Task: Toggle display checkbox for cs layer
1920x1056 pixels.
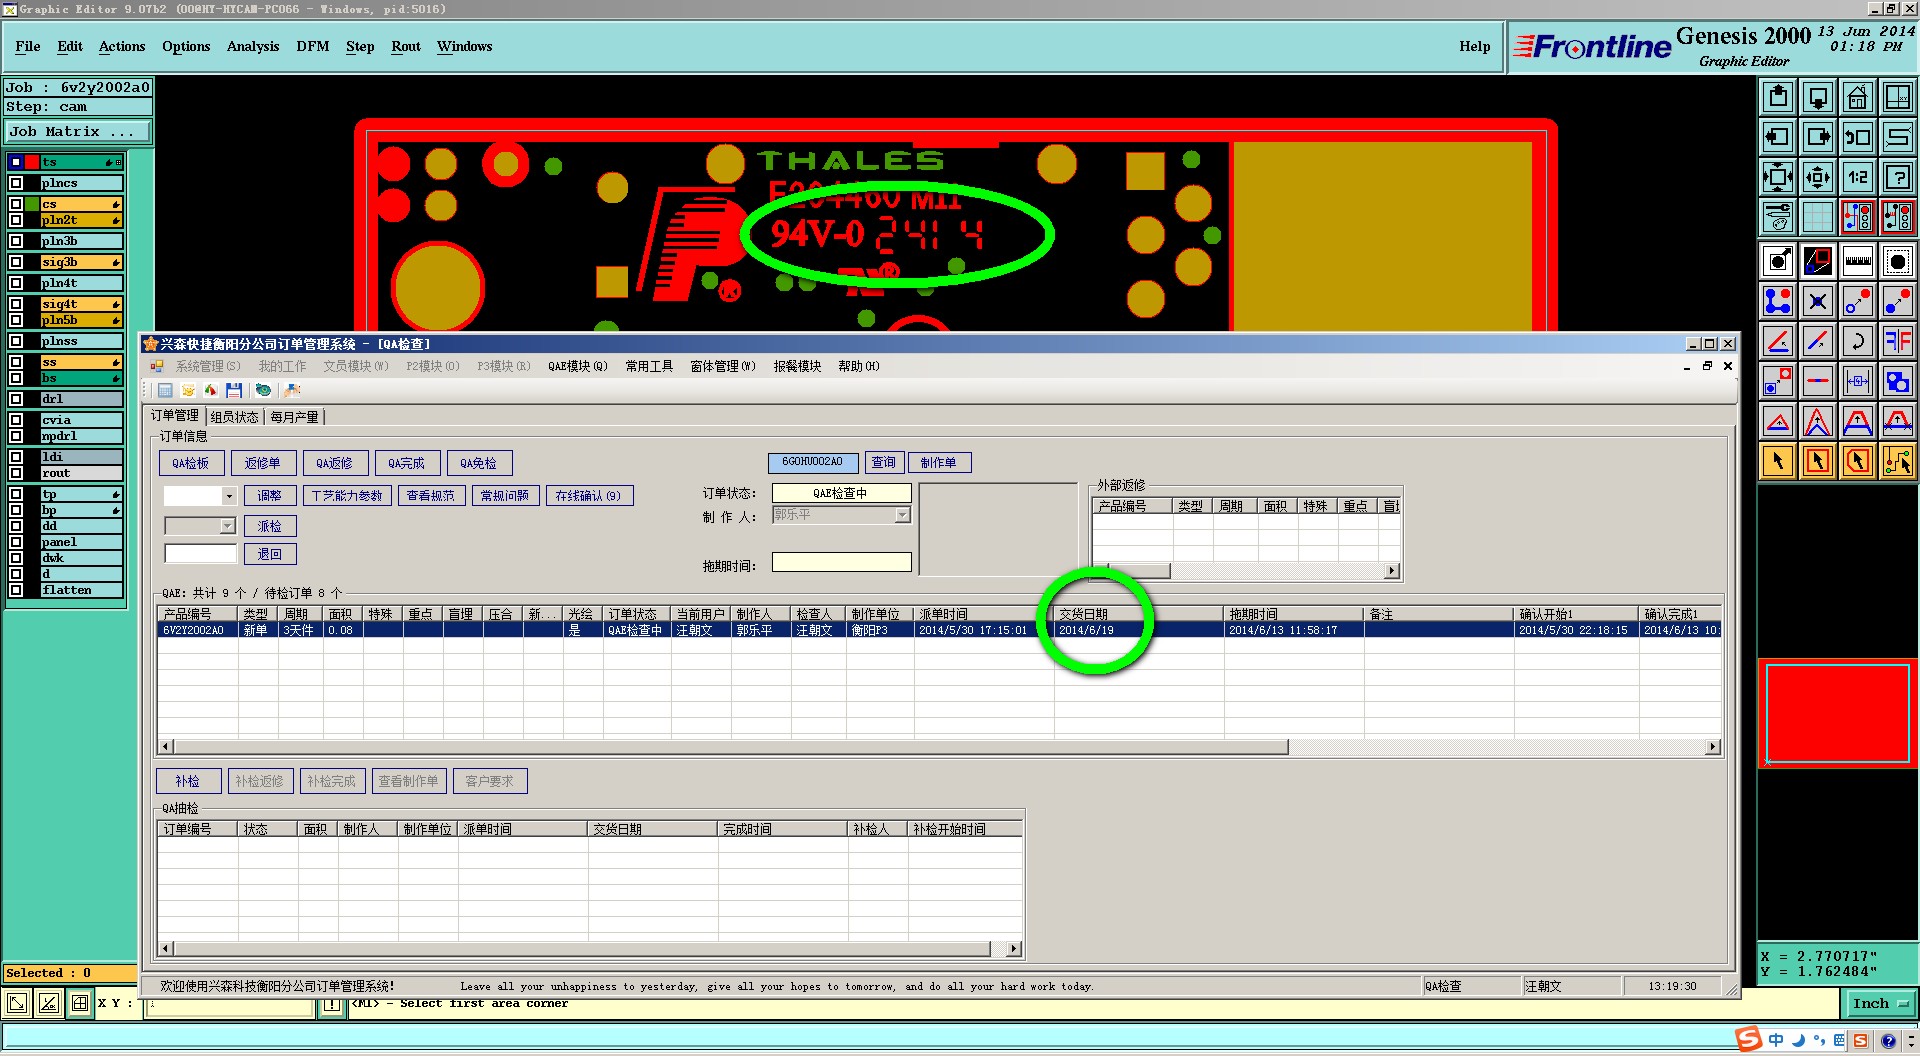Action: click(x=16, y=204)
